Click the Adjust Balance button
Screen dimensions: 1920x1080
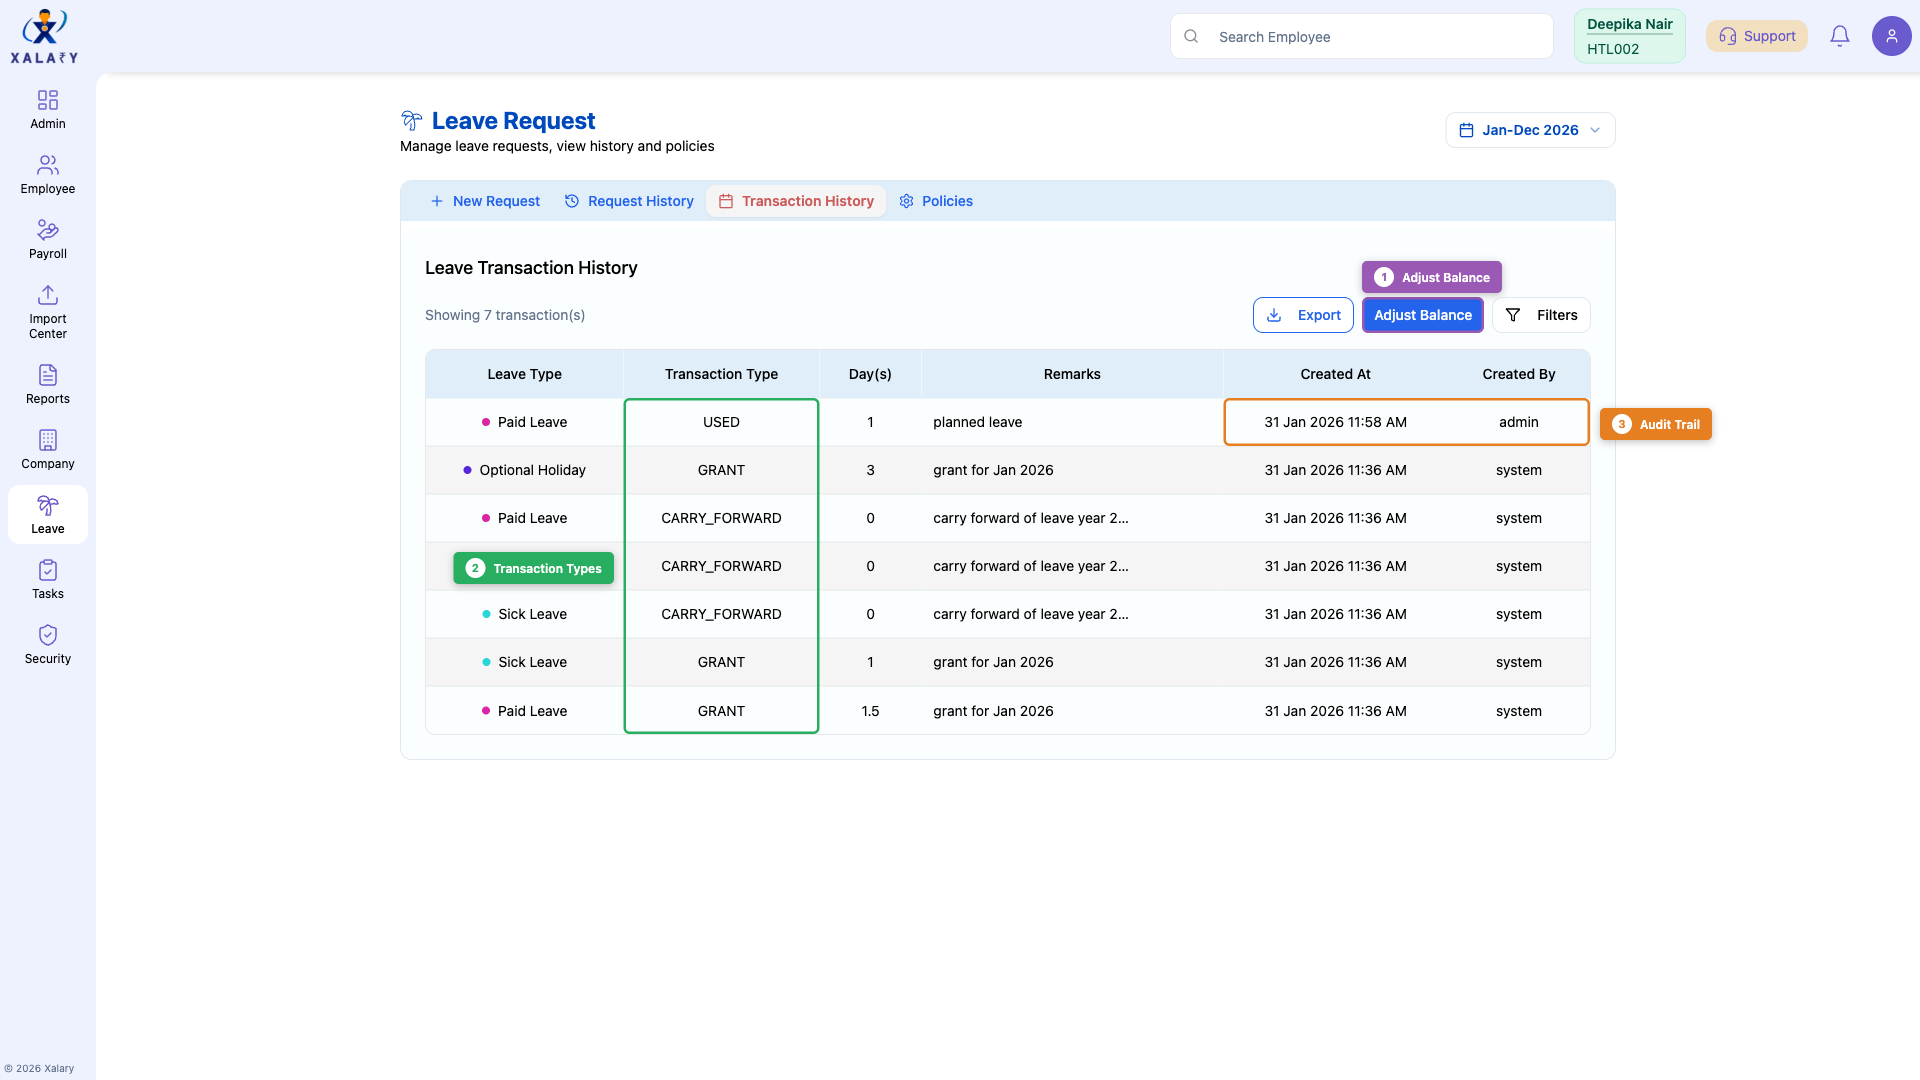point(1422,315)
